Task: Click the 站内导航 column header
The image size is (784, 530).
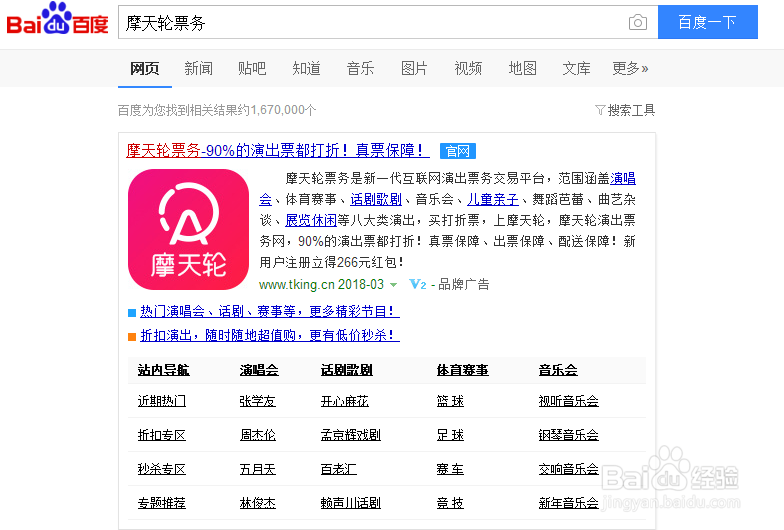Action: pyautogui.click(x=164, y=370)
